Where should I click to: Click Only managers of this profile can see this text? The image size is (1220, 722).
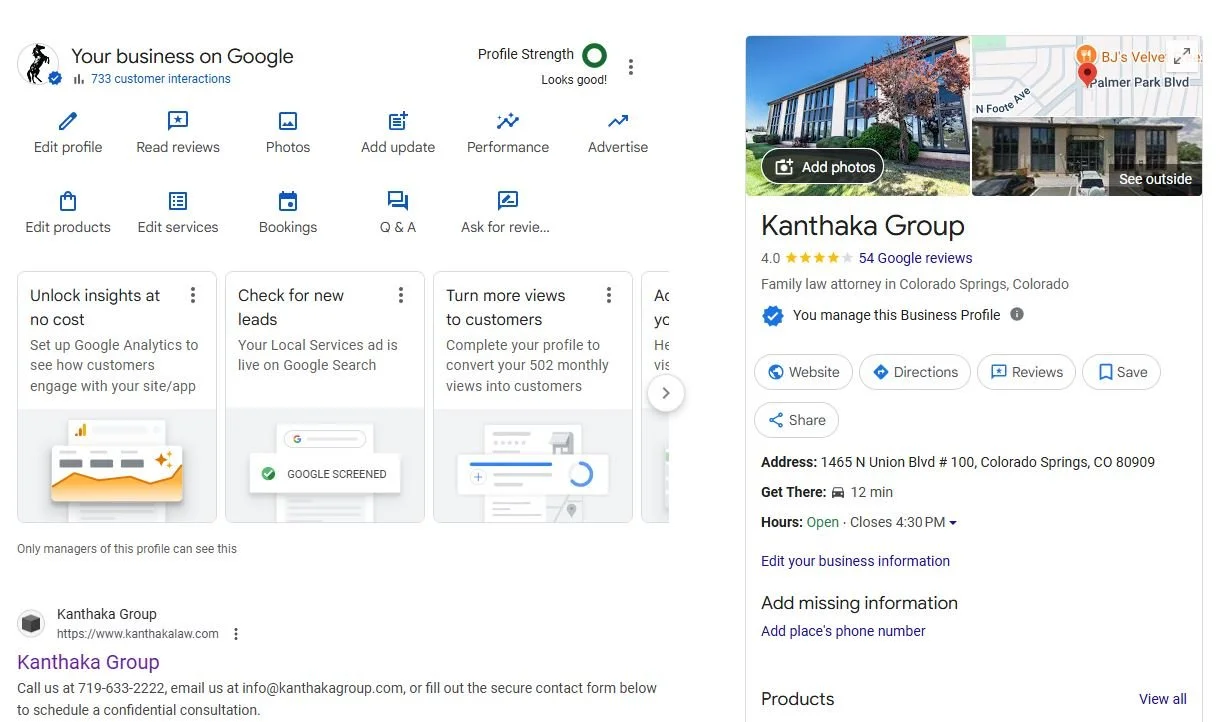coord(127,549)
